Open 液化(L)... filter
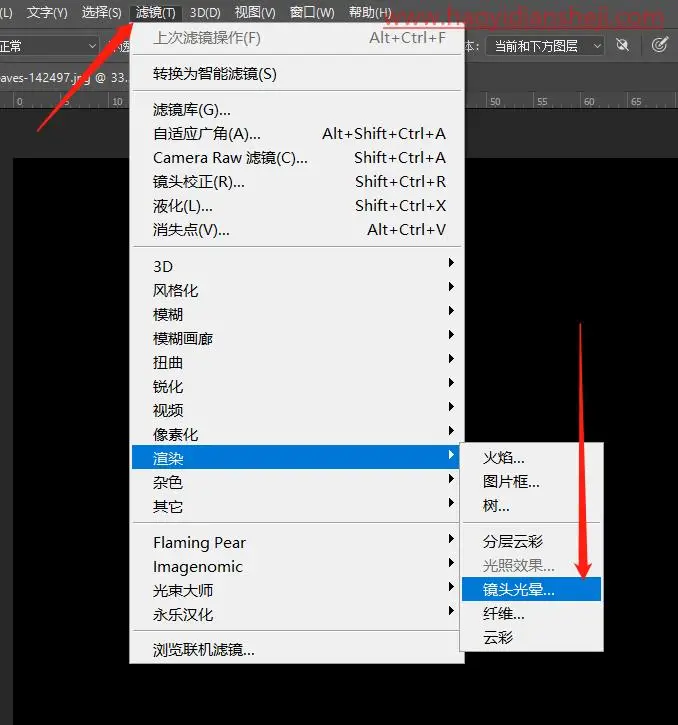Screen dimensions: 678x725 (x=297, y=206)
